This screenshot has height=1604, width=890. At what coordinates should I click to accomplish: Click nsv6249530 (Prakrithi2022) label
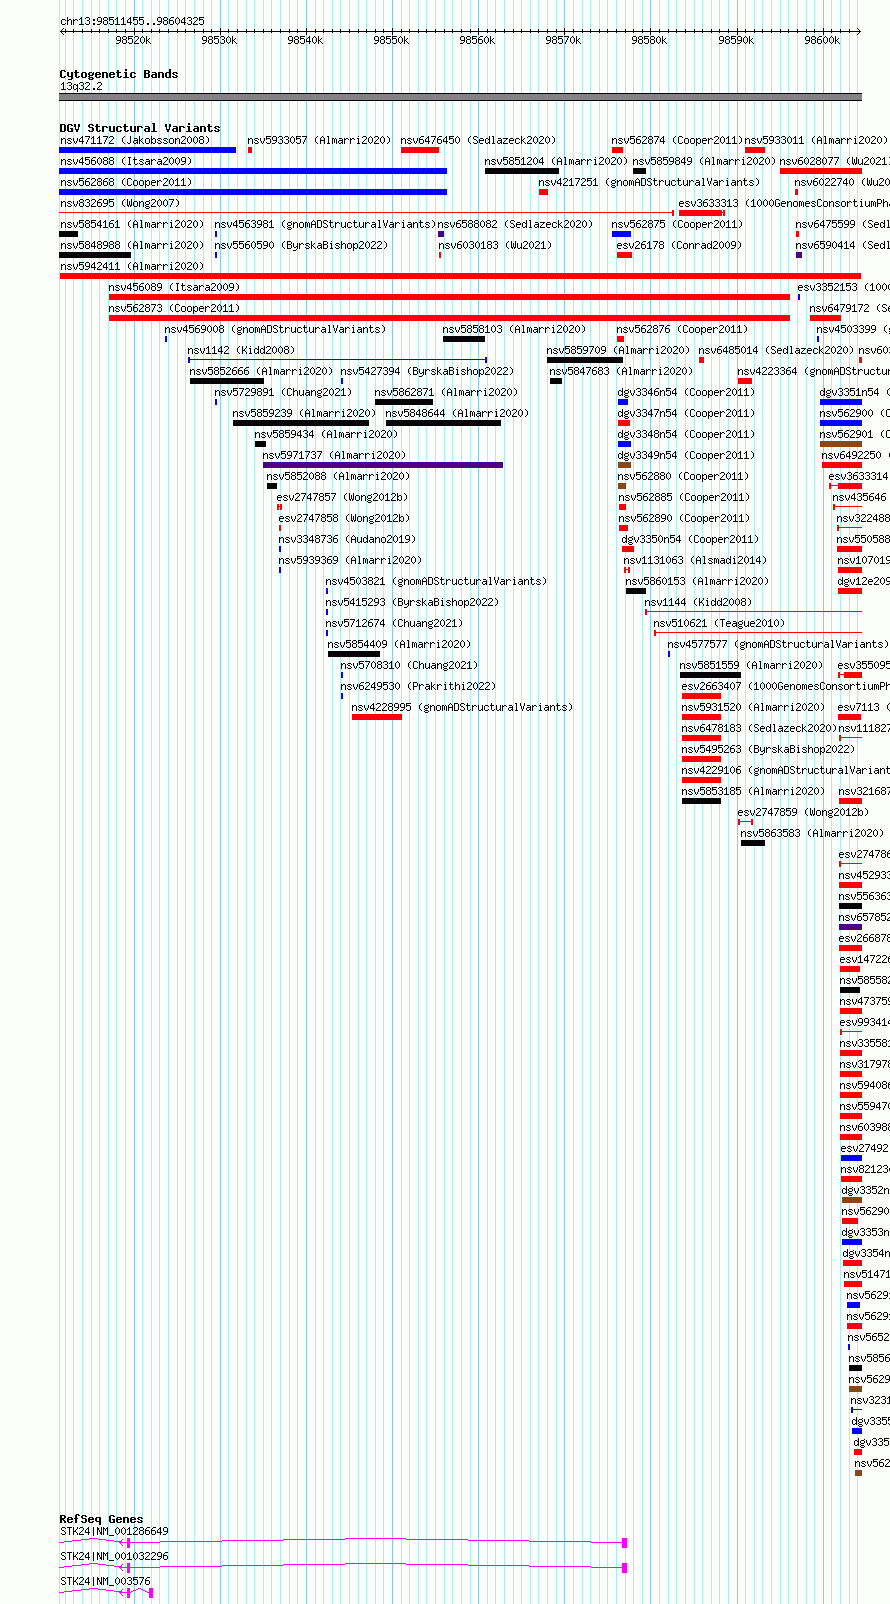pos(418,686)
